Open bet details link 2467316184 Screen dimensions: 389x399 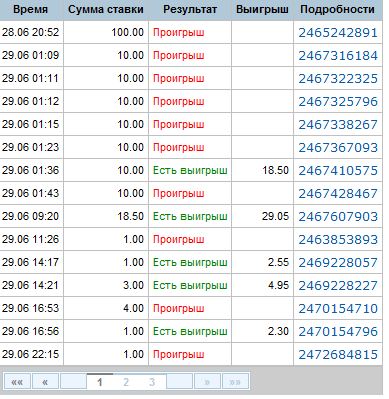pos(338,56)
